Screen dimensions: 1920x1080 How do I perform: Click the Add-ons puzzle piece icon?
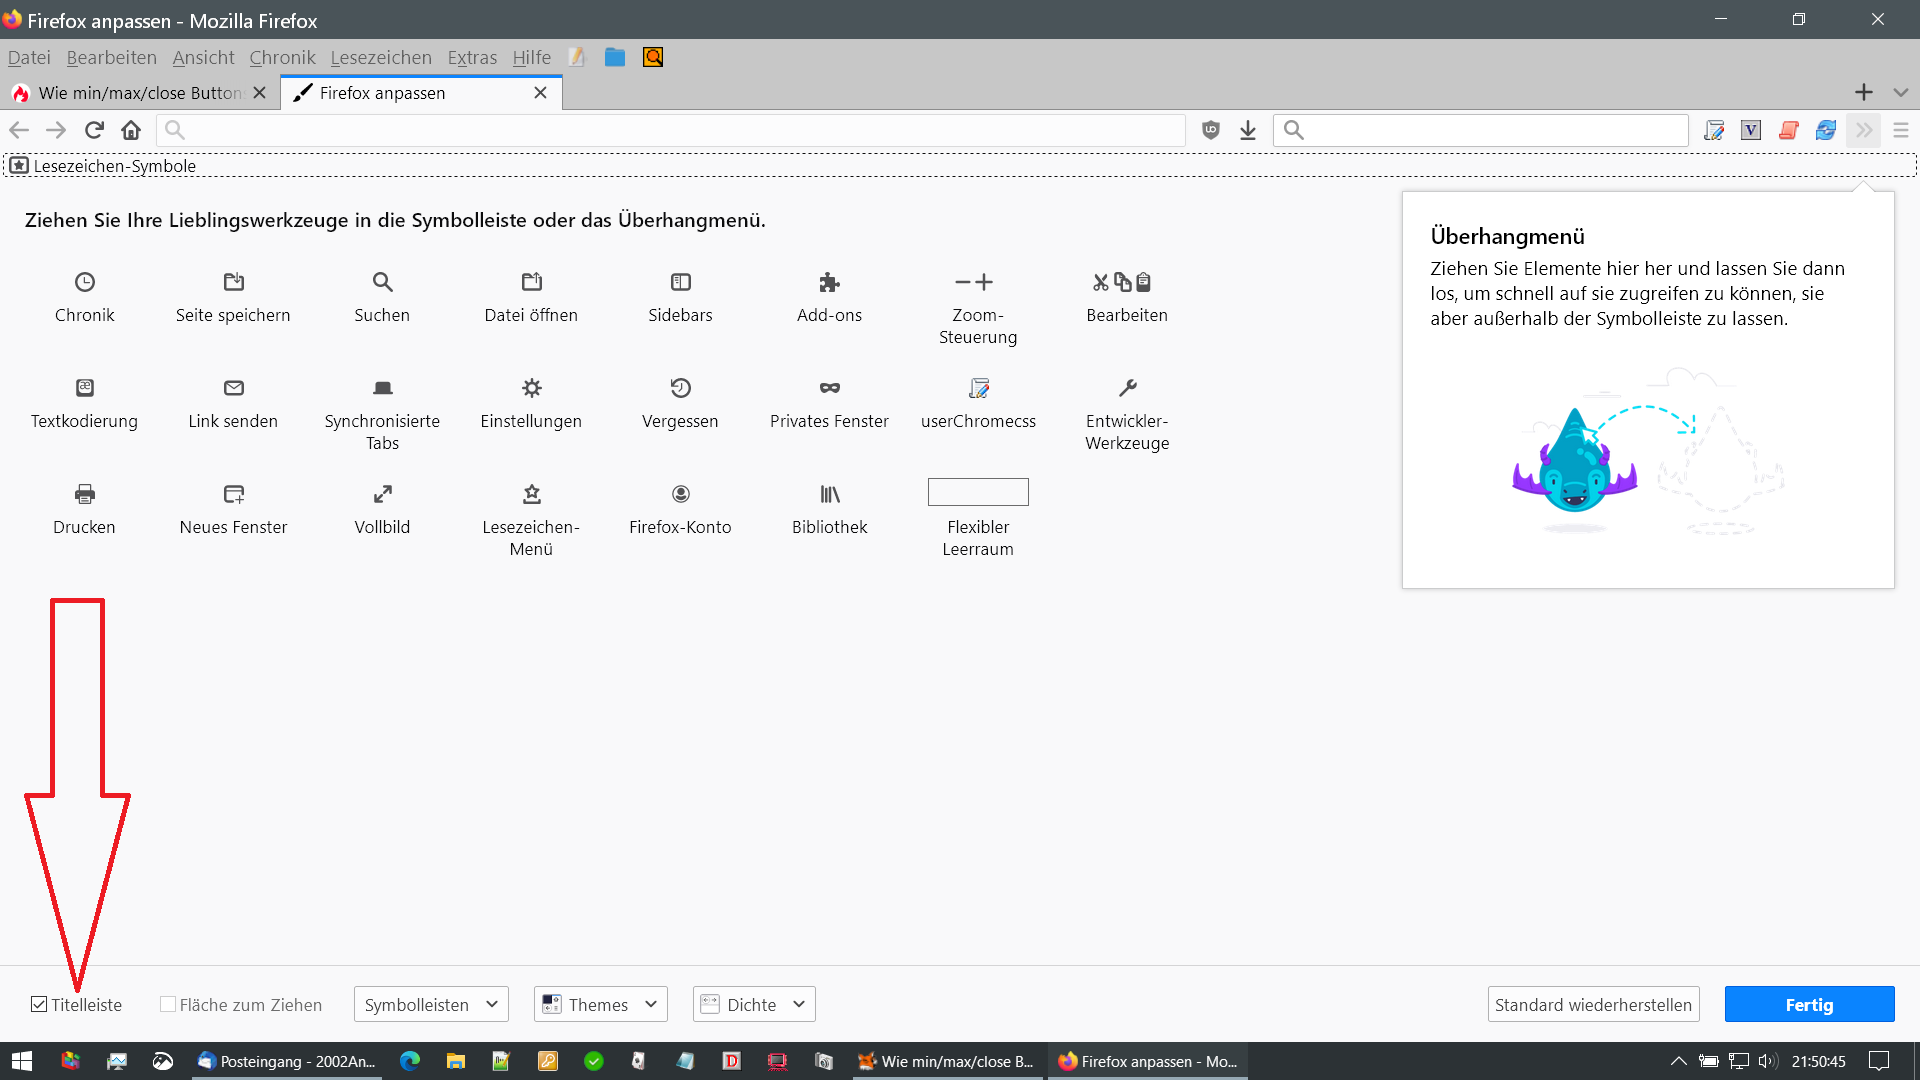829,282
